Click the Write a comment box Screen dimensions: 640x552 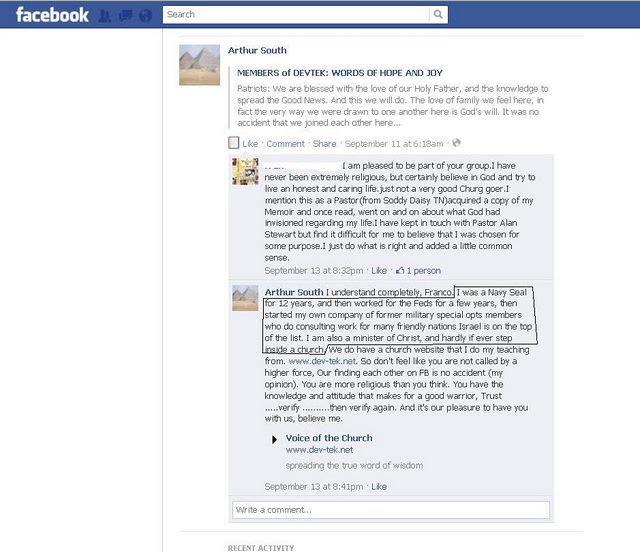tap(391, 510)
